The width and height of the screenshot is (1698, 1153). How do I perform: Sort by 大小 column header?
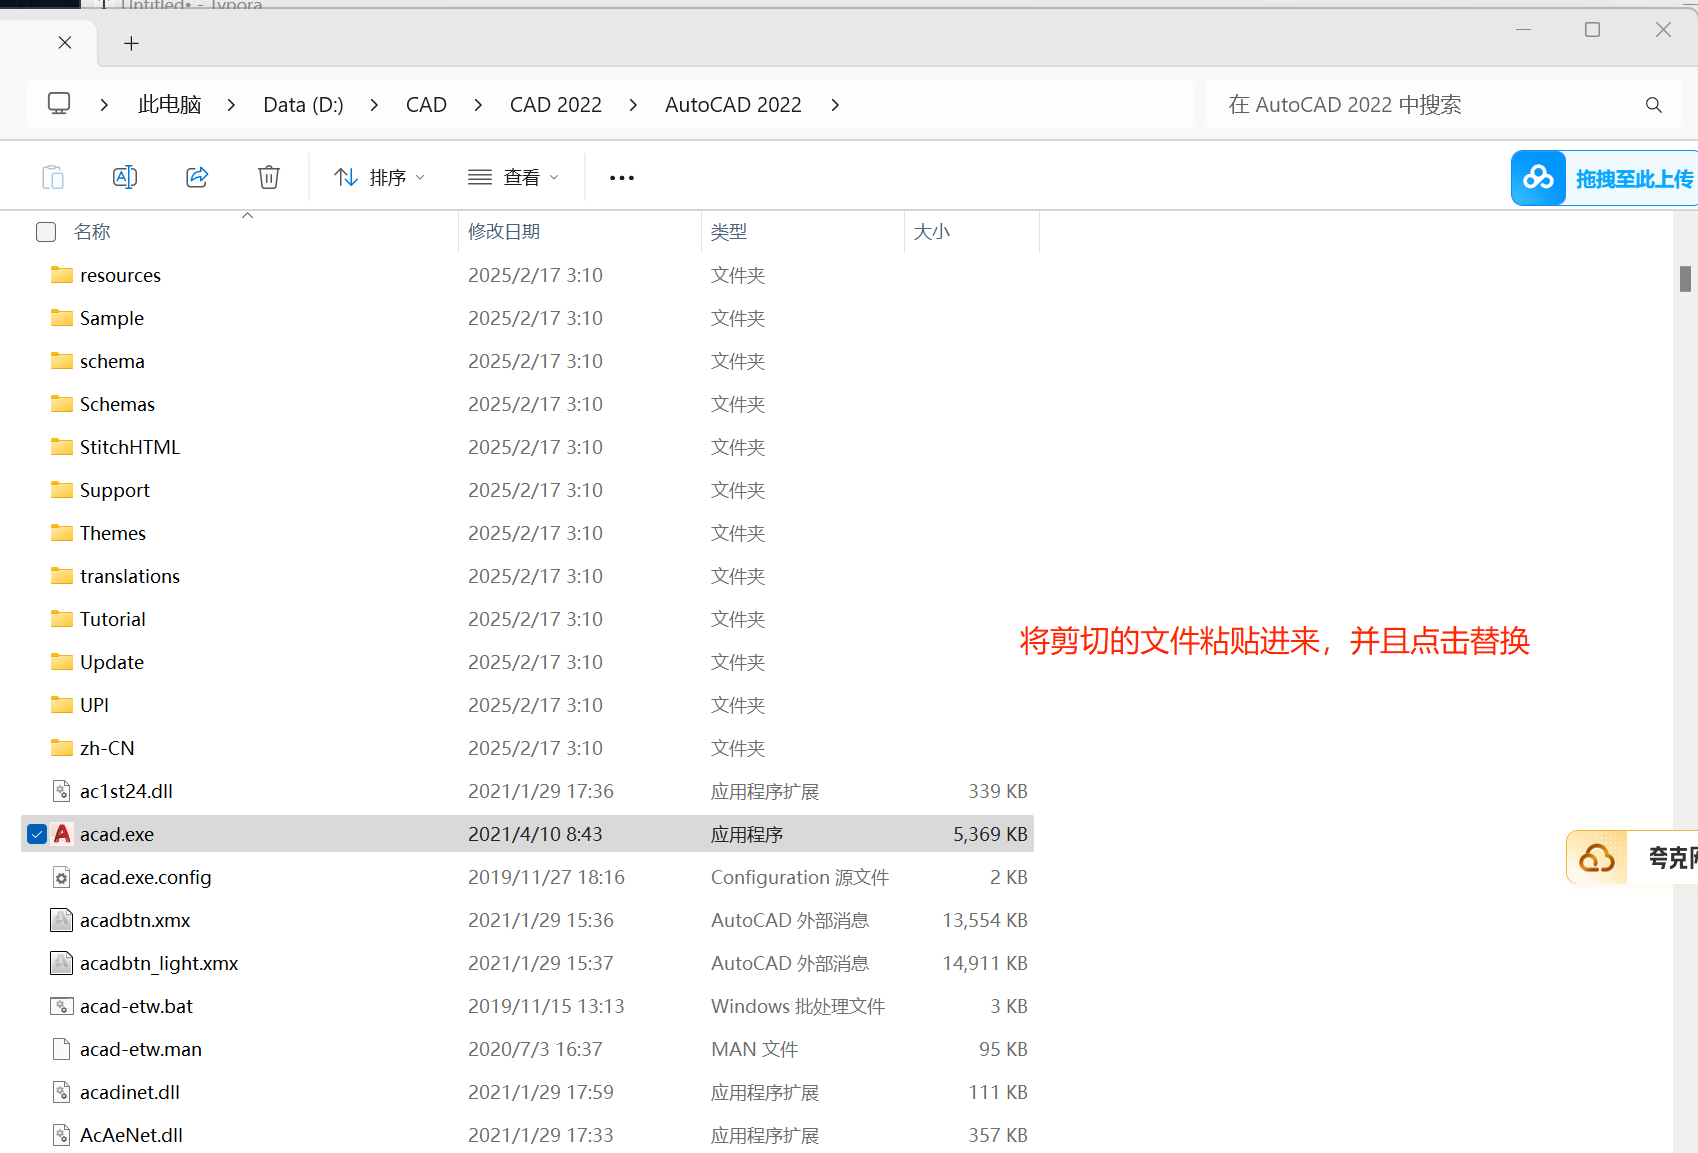[x=931, y=232]
